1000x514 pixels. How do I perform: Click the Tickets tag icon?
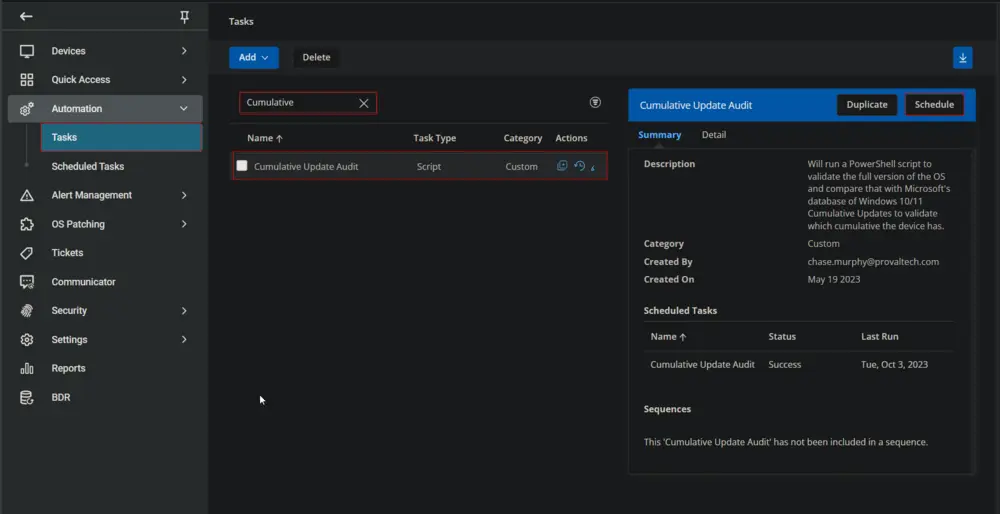click(x=27, y=253)
